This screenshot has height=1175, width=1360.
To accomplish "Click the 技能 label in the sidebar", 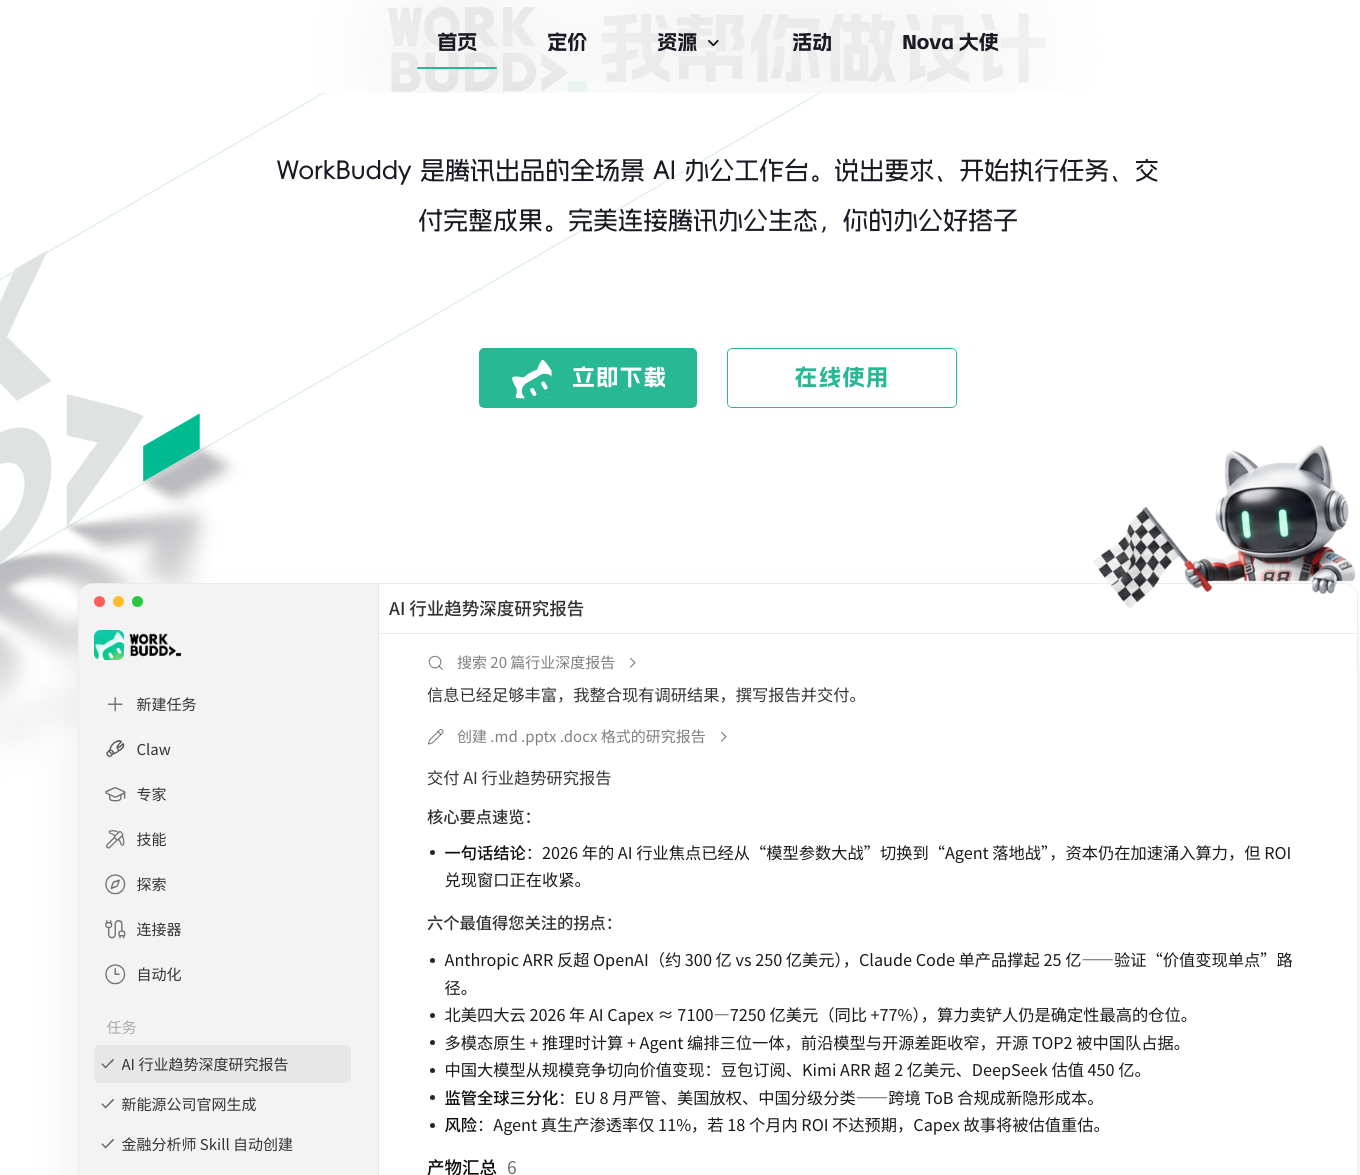I will pyautogui.click(x=152, y=839).
